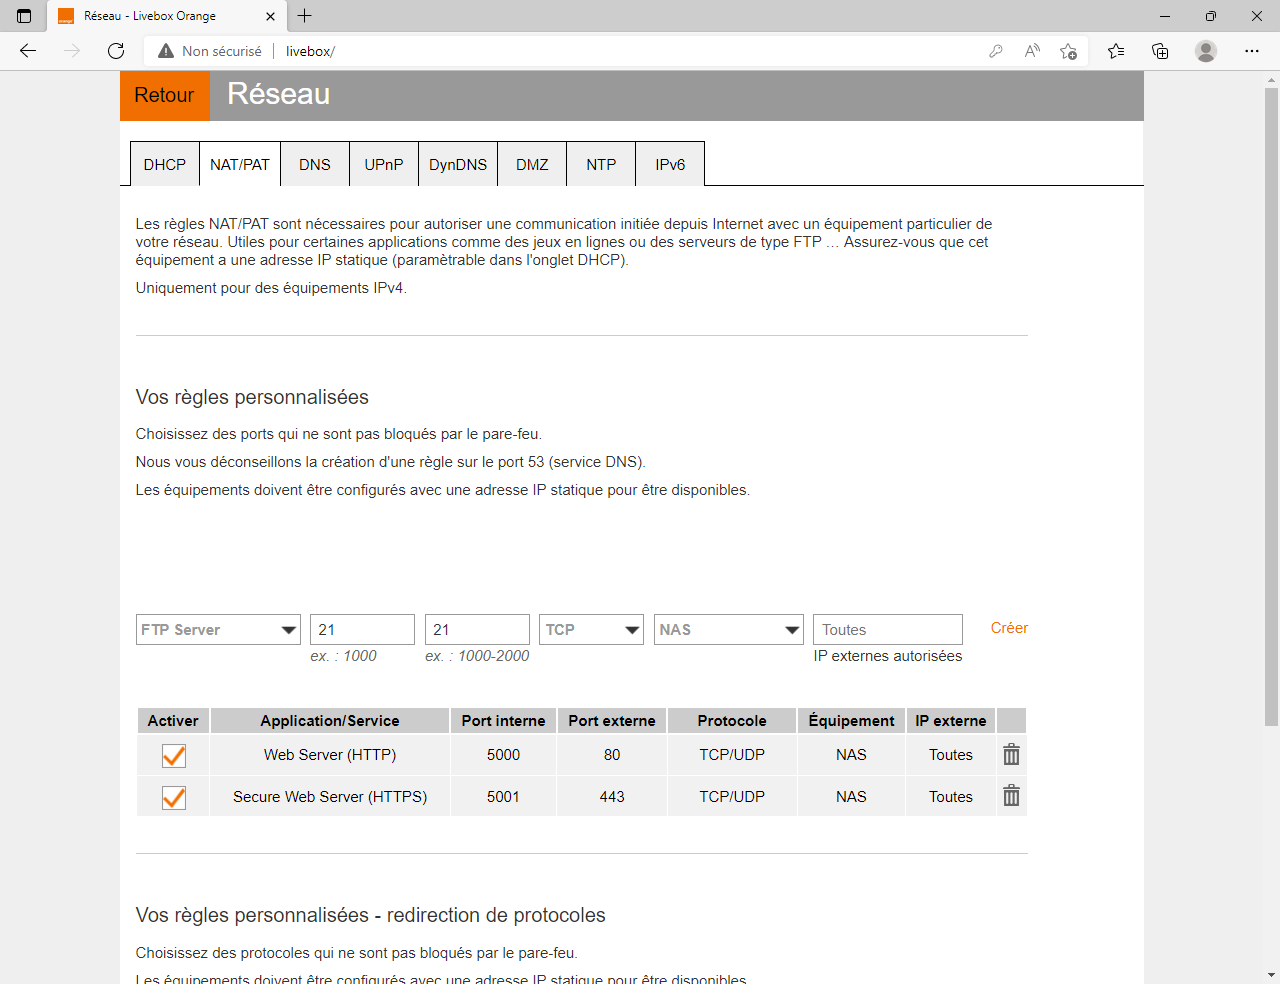This screenshot has height=984, width=1280.
Task: Open browser Settings and more menu
Action: pos(1252,51)
